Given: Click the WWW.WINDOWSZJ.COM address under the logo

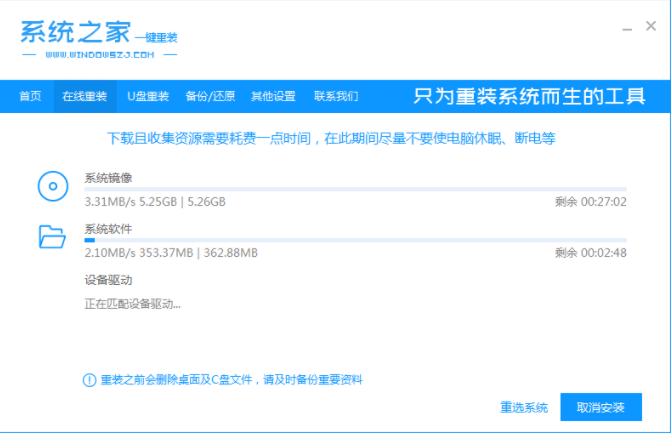Looking at the screenshot, I should [98, 52].
